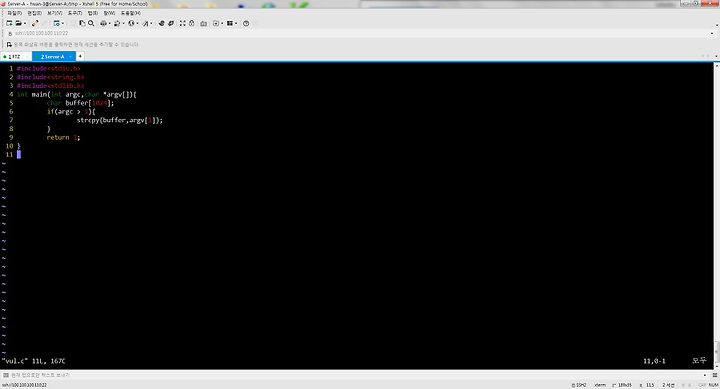Open the 도움말(H) menu
Image resolution: width=720 pixels, height=389 pixels.
click(x=131, y=13)
